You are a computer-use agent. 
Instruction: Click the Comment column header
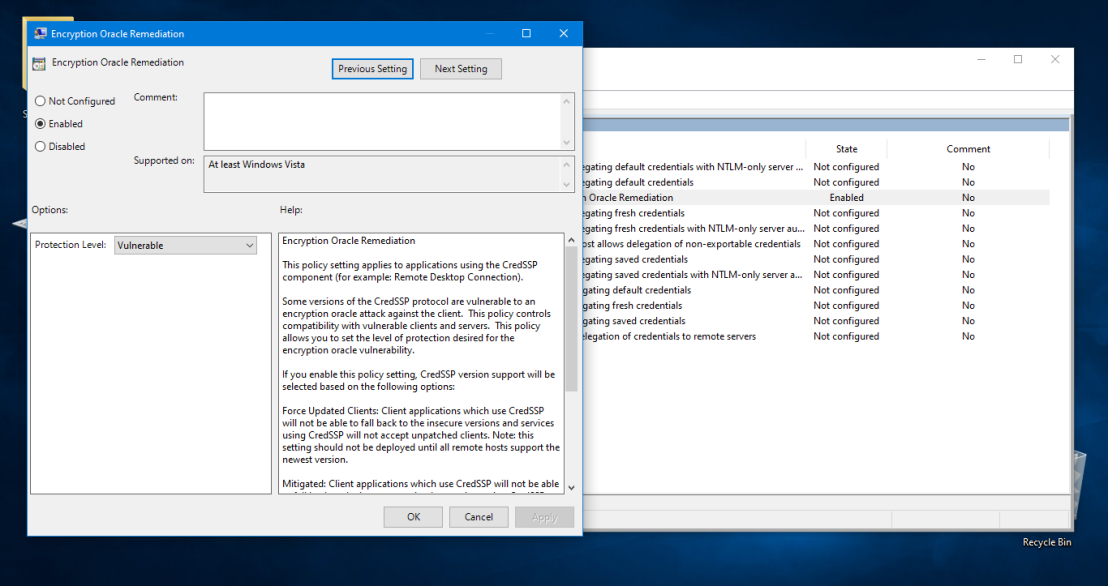967,148
